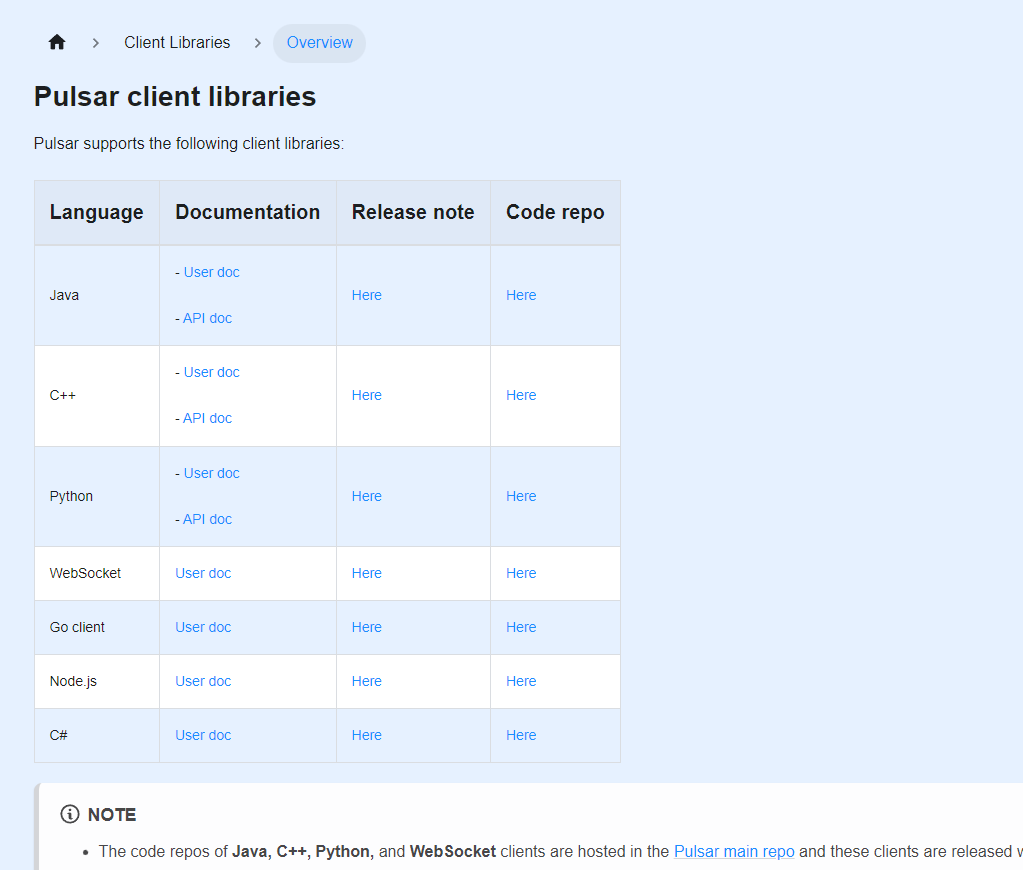This screenshot has width=1023, height=870.
Task: Click the NOTE label text
Action: 112,815
